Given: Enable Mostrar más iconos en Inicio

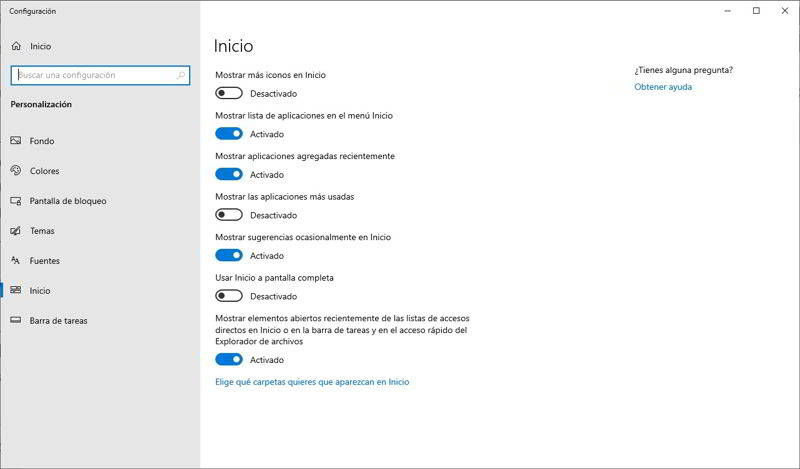Looking at the screenshot, I should (229, 93).
